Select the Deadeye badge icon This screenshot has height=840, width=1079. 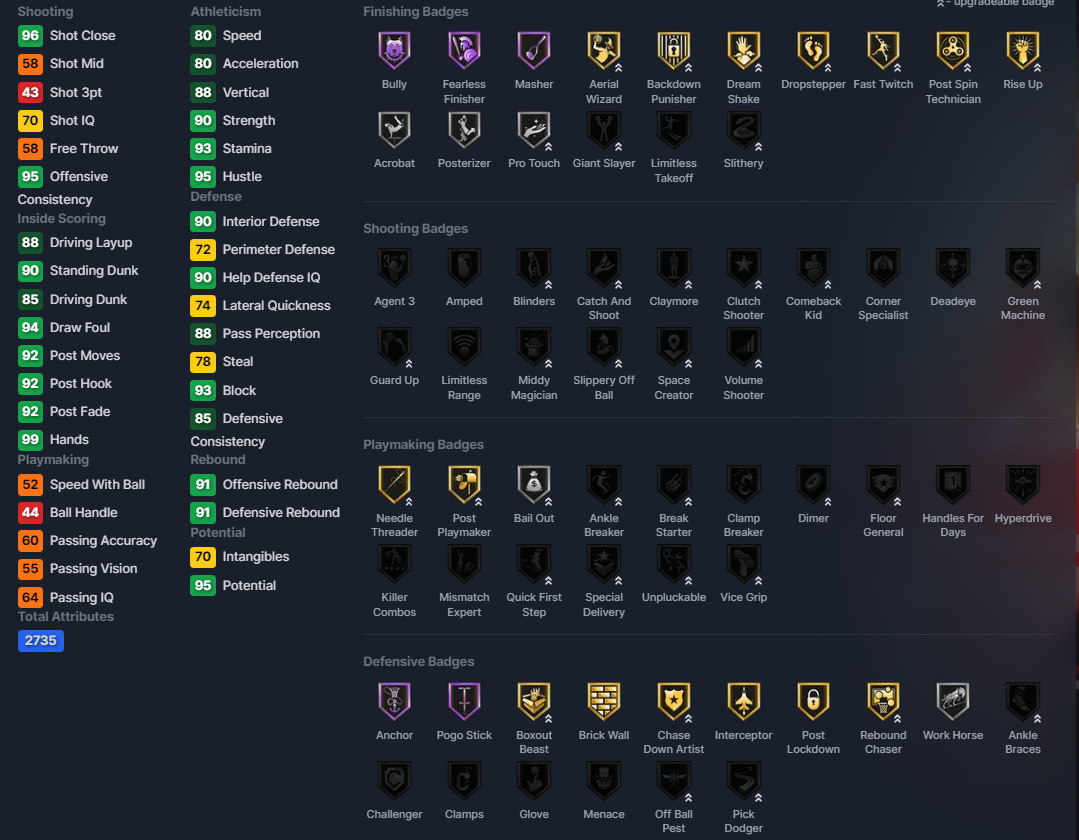[953, 267]
